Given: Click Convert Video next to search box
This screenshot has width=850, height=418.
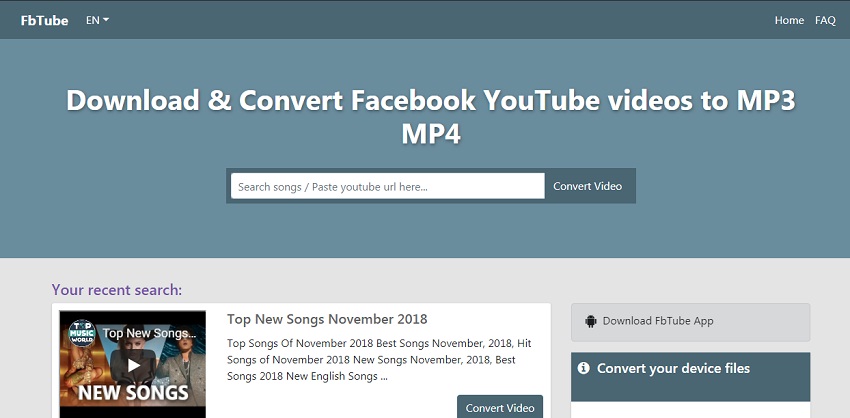Looking at the screenshot, I should point(588,186).
